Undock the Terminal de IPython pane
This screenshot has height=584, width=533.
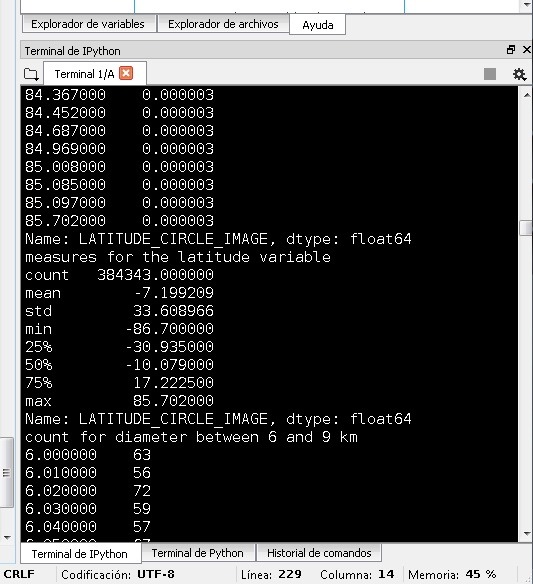[511, 50]
